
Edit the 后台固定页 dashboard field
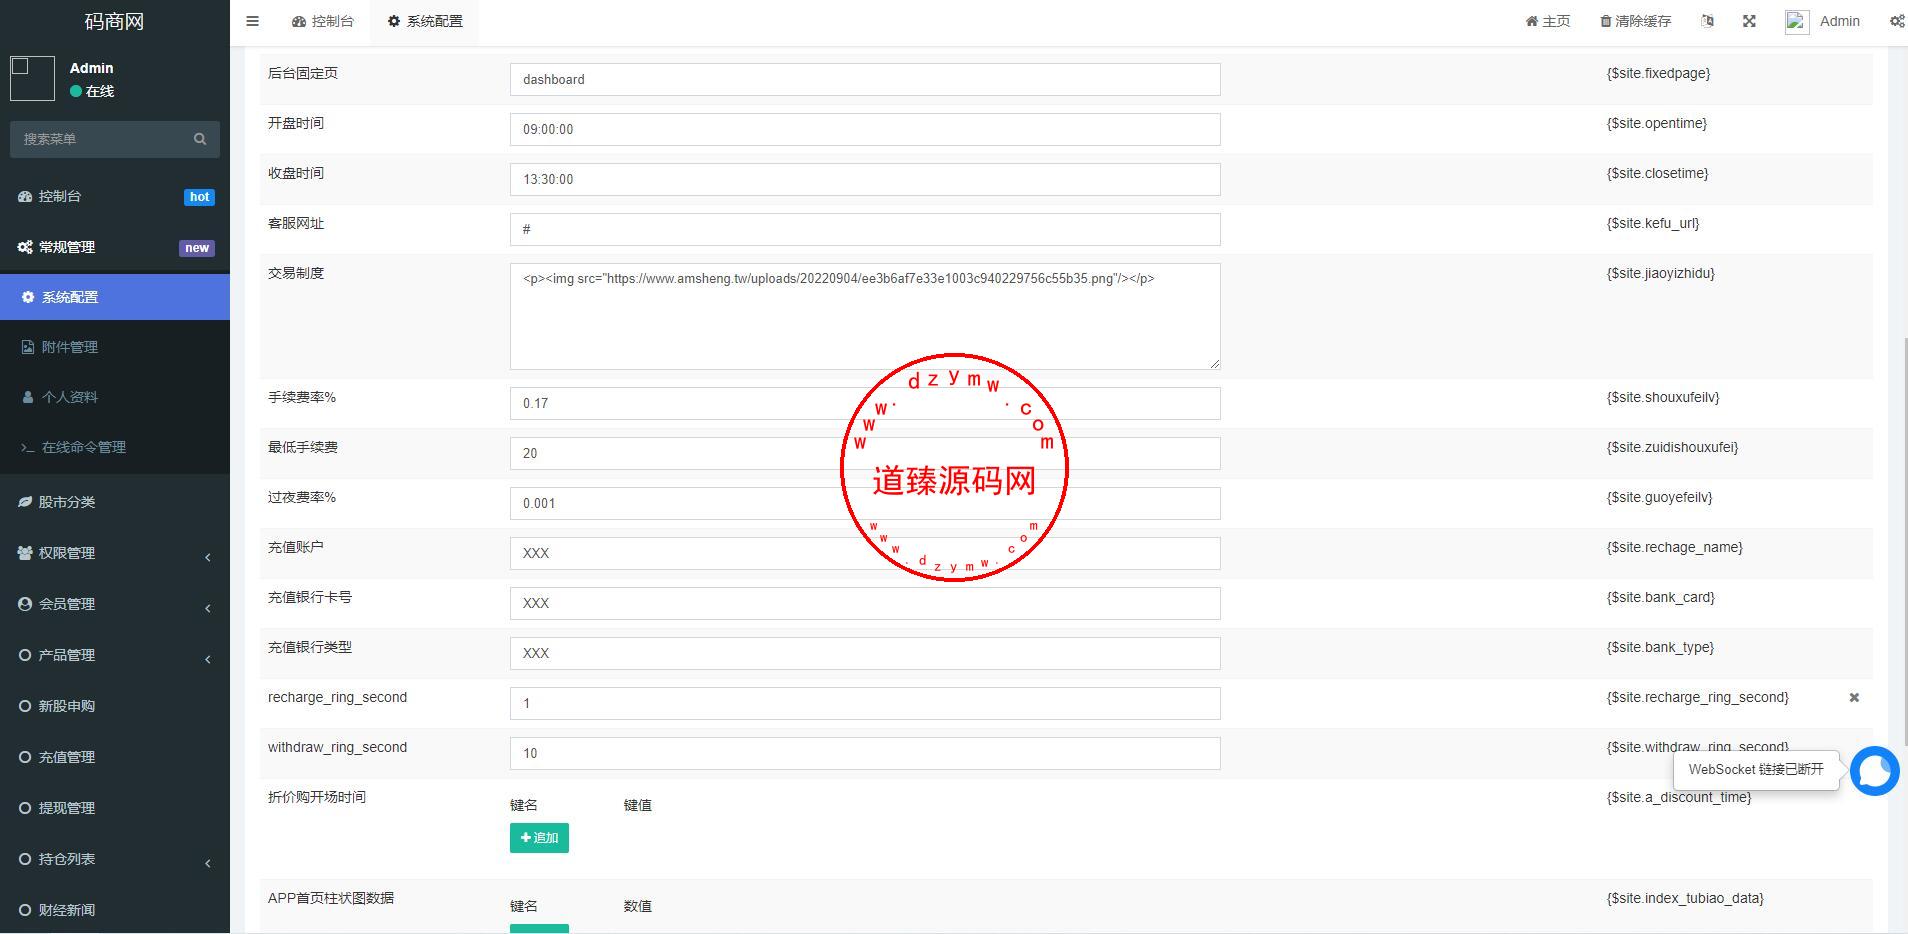[865, 79]
